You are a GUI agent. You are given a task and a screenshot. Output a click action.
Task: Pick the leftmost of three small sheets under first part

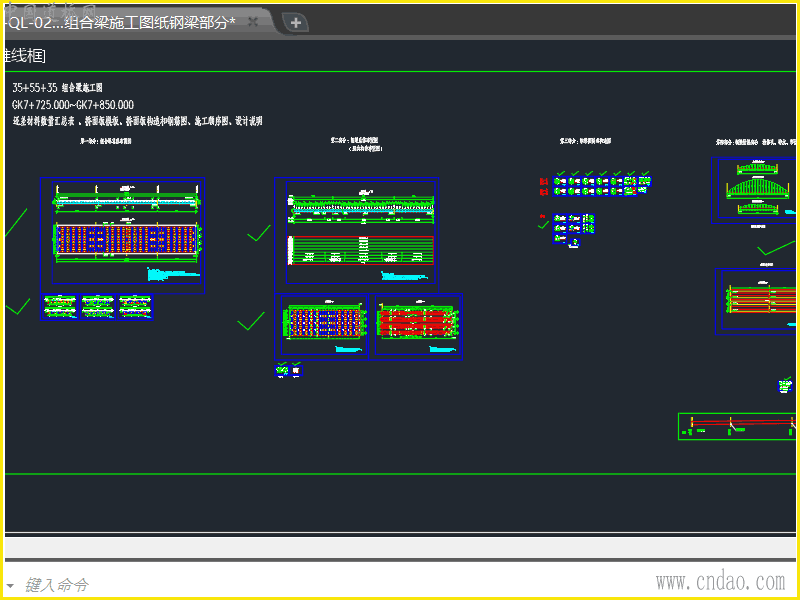point(60,307)
